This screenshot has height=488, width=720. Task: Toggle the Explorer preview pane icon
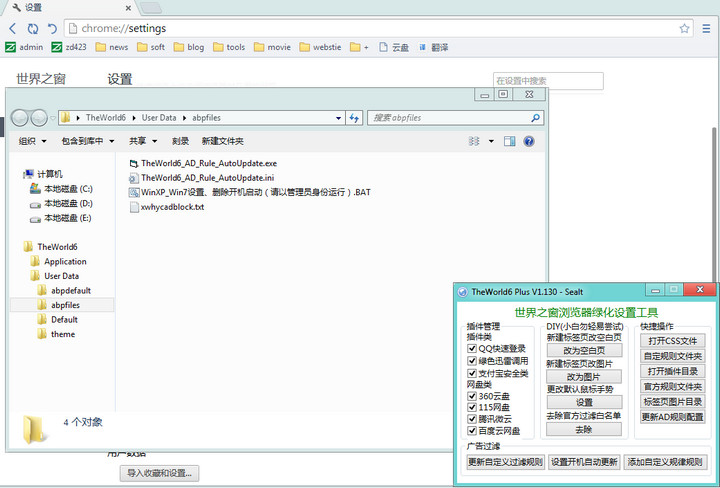point(509,141)
